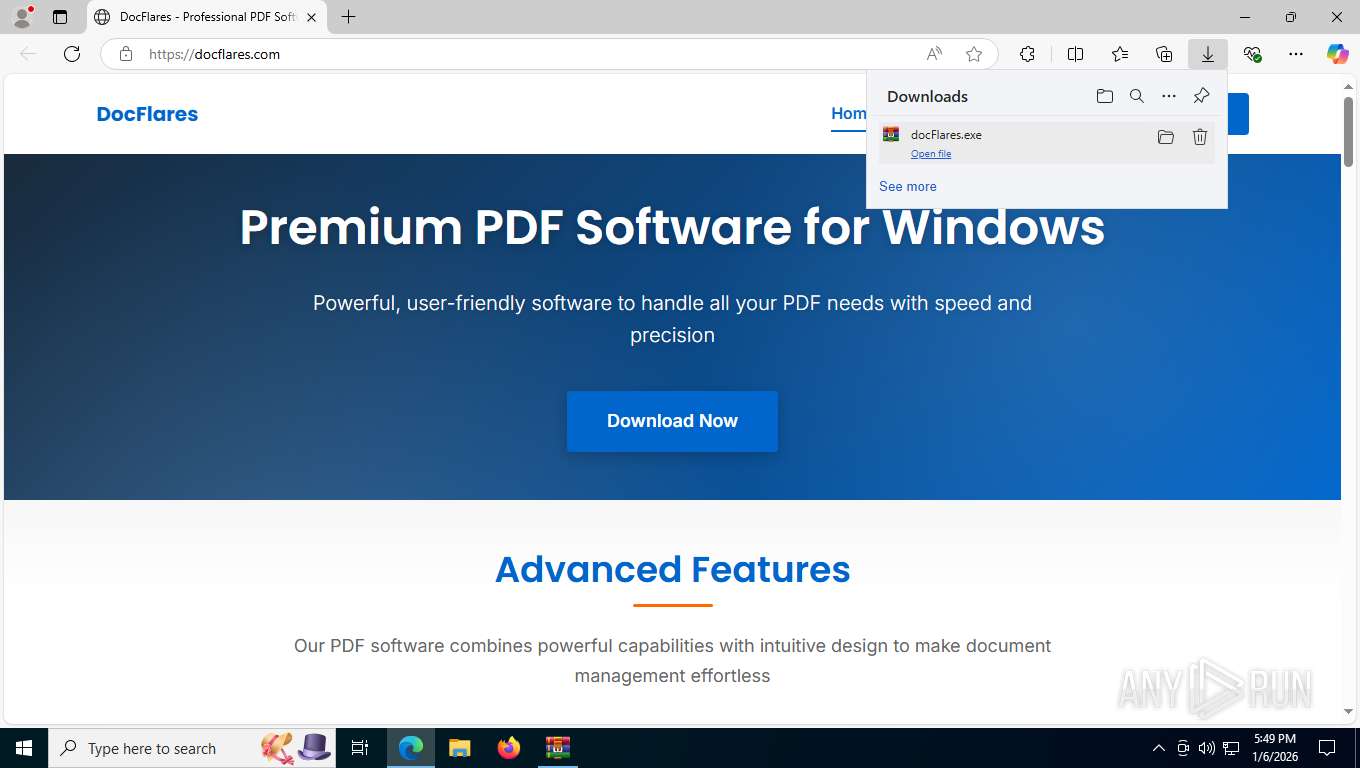The height and width of the screenshot is (768, 1360).
Task: Click See more in Downloads panel
Action: tap(908, 186)
